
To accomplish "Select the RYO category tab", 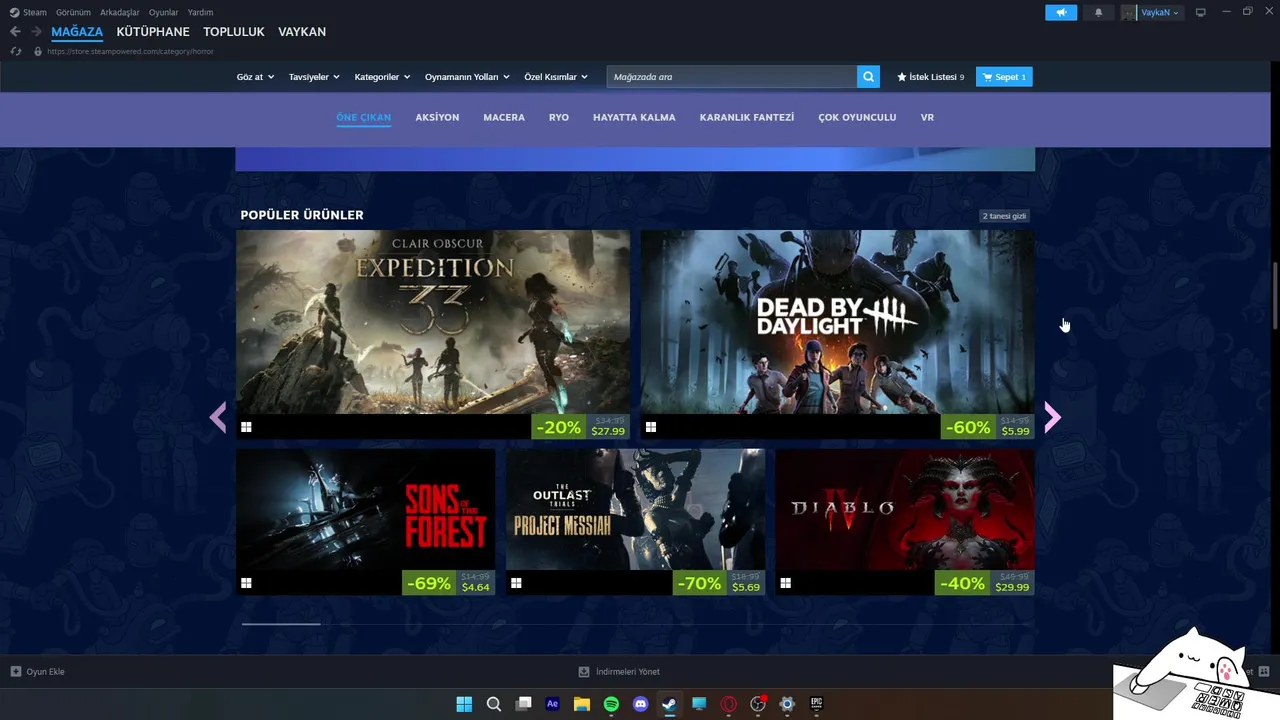I will click(x=559, y=117).
